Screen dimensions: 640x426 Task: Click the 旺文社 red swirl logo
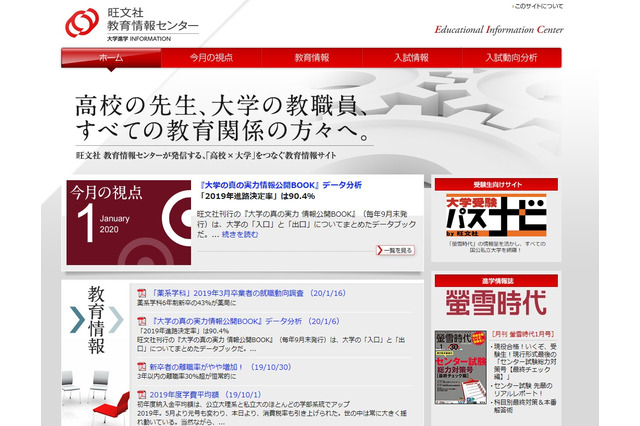click(x=82, y=23)
